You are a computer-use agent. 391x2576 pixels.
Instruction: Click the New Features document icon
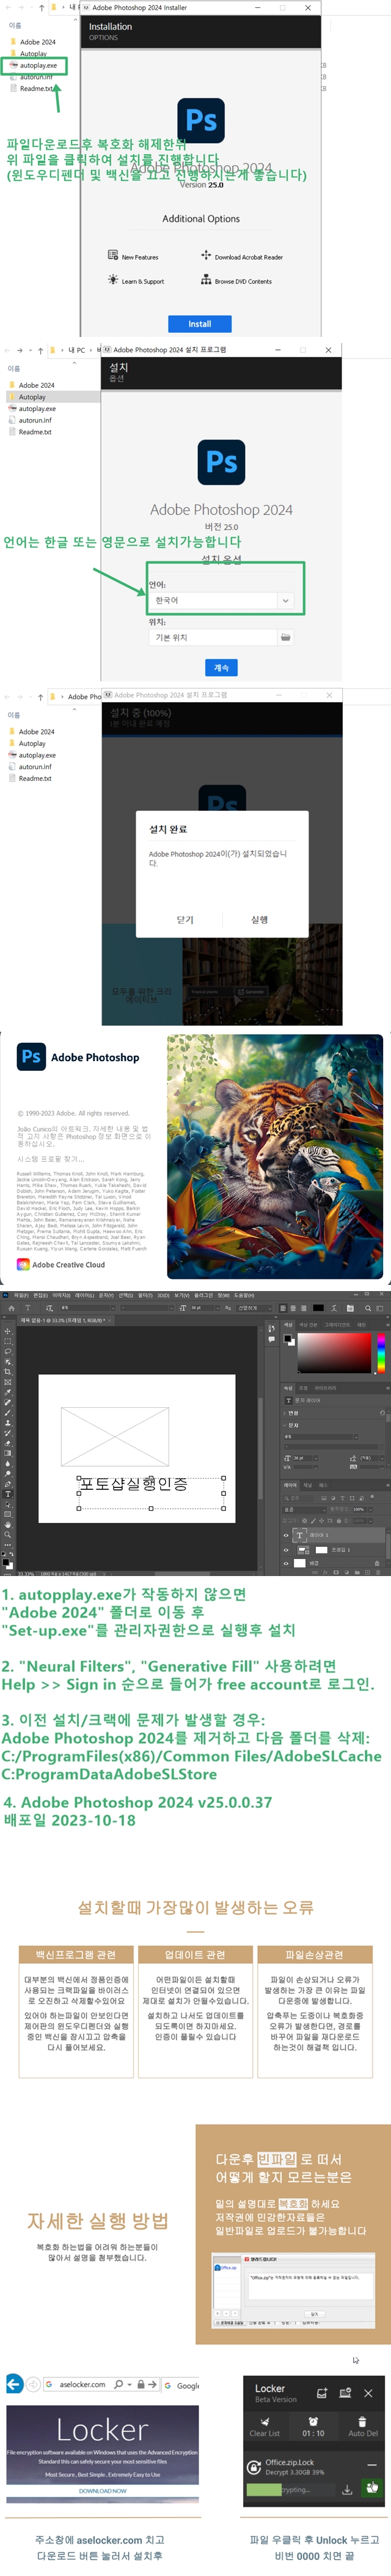[x=113, y=256]
